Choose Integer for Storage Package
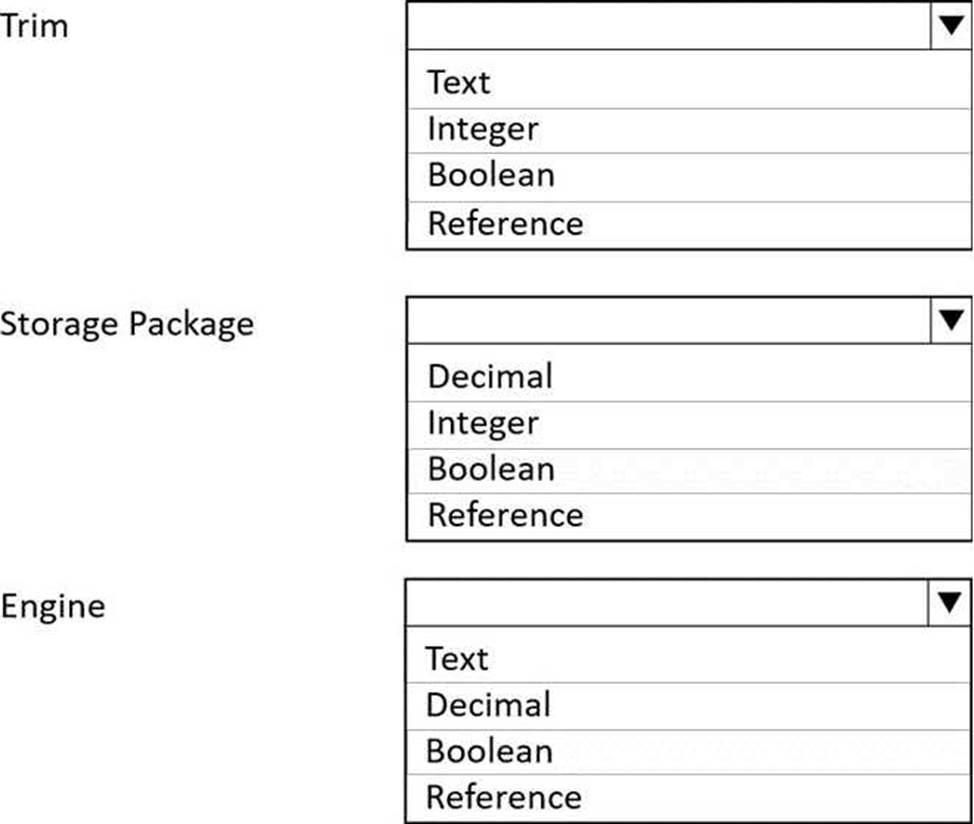 click(689, 425)
